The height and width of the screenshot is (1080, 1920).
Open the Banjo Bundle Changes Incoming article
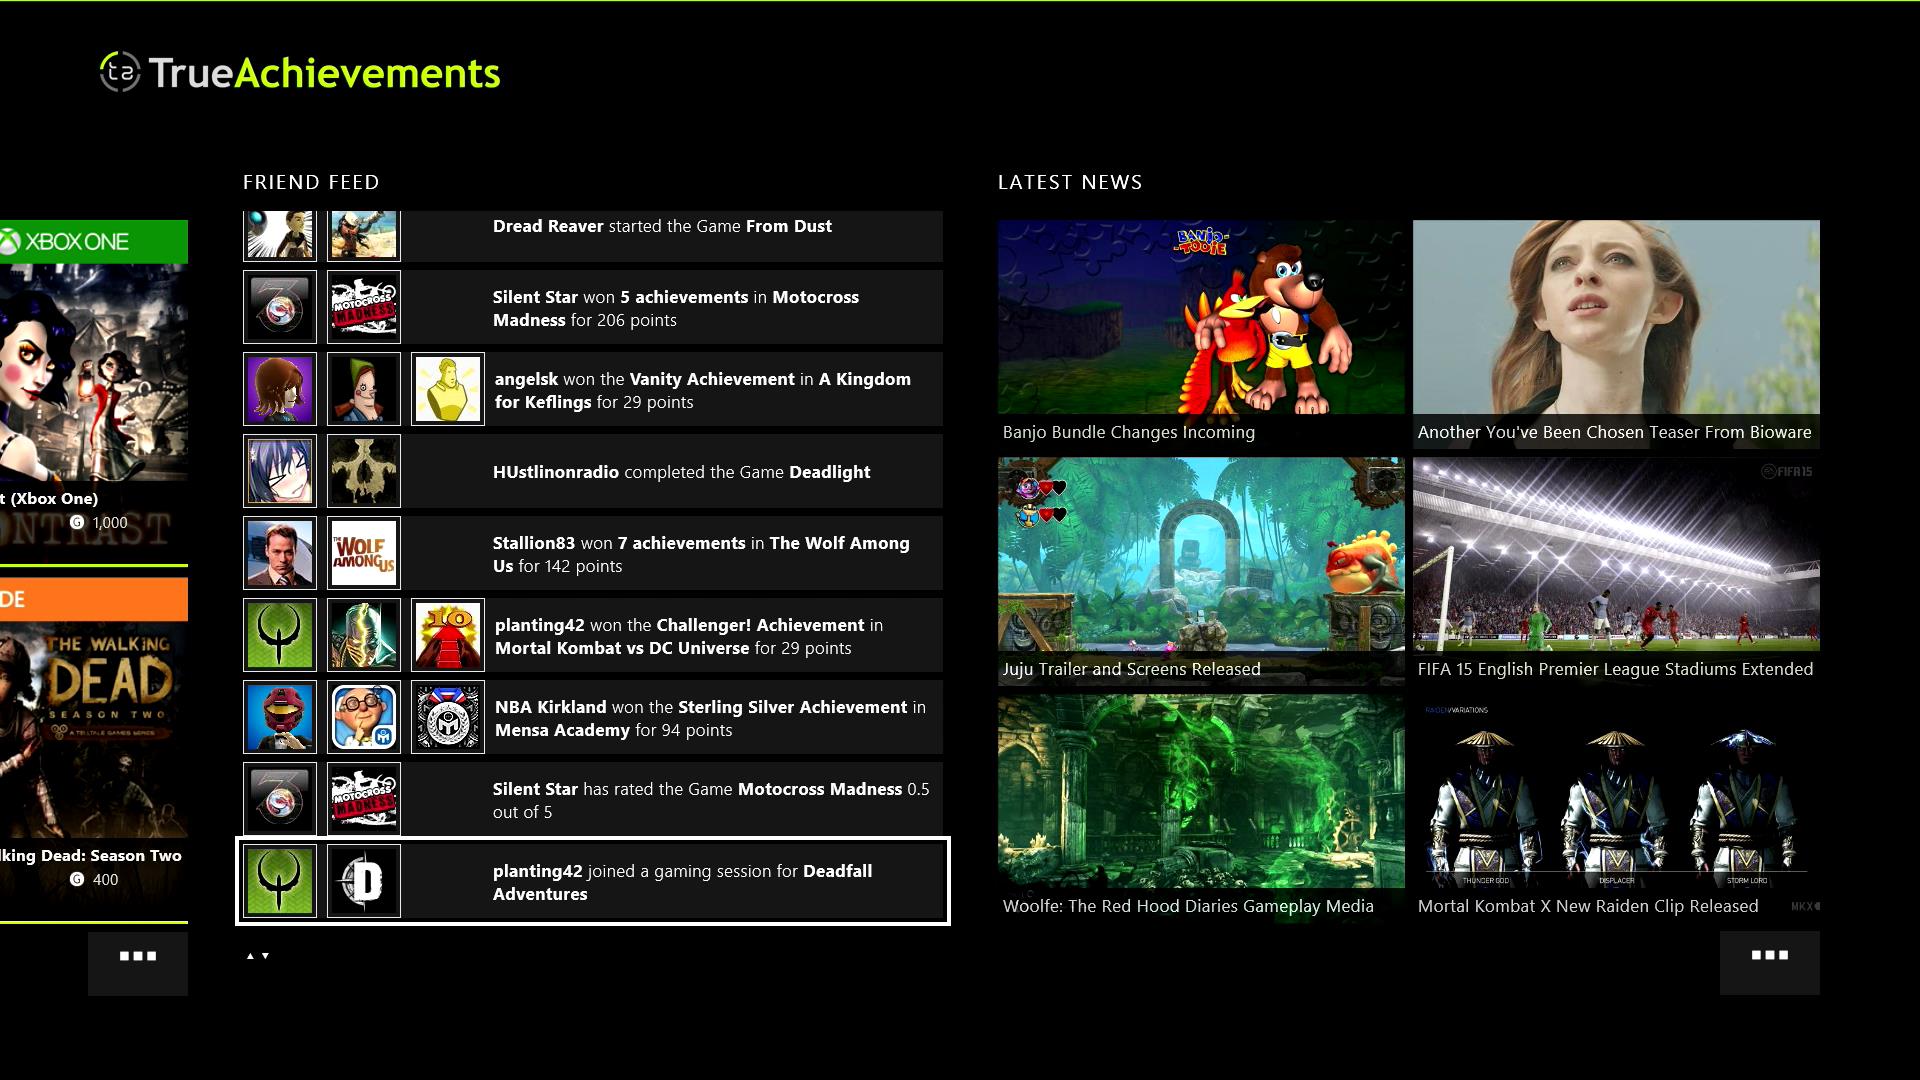pos(1201,334)
